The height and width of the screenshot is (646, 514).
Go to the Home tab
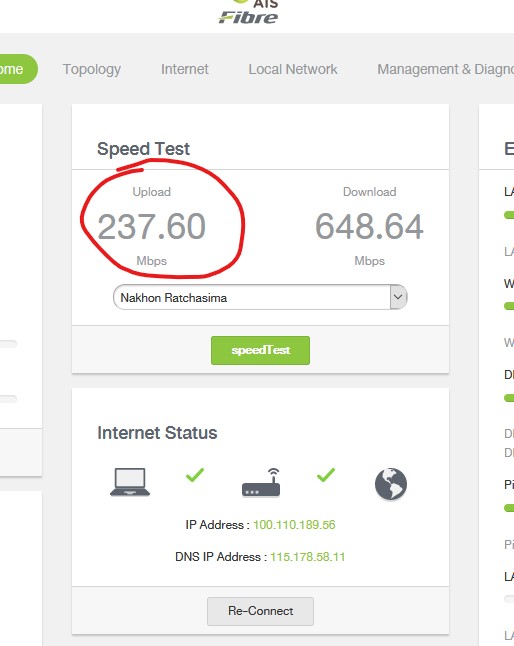[16, 69]
